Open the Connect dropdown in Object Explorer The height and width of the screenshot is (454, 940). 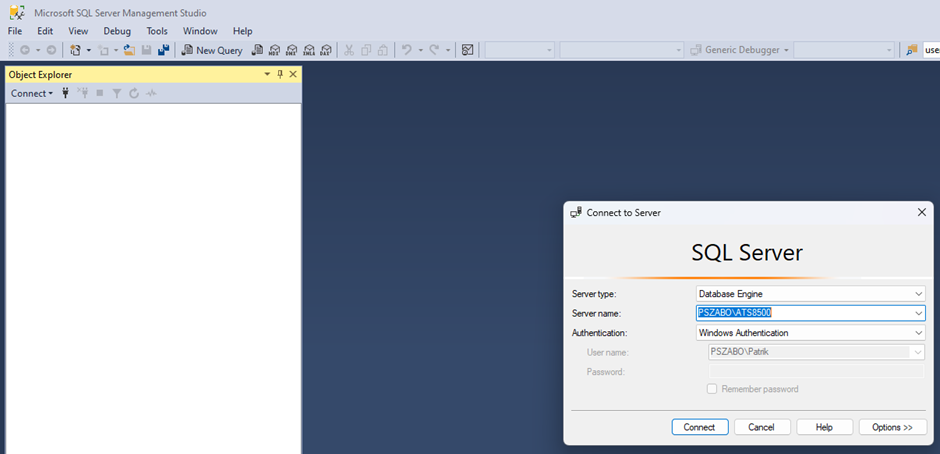click(x=32, y=93)
